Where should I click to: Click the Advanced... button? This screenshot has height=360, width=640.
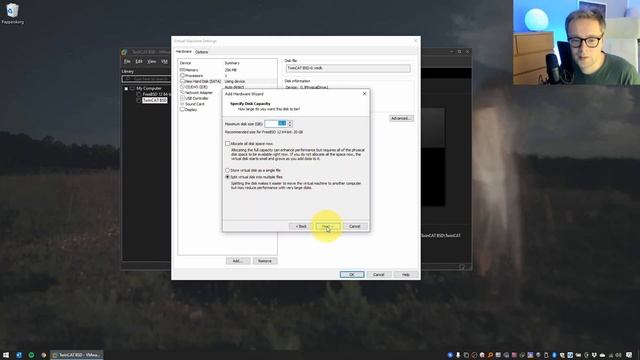pos(401,118)
